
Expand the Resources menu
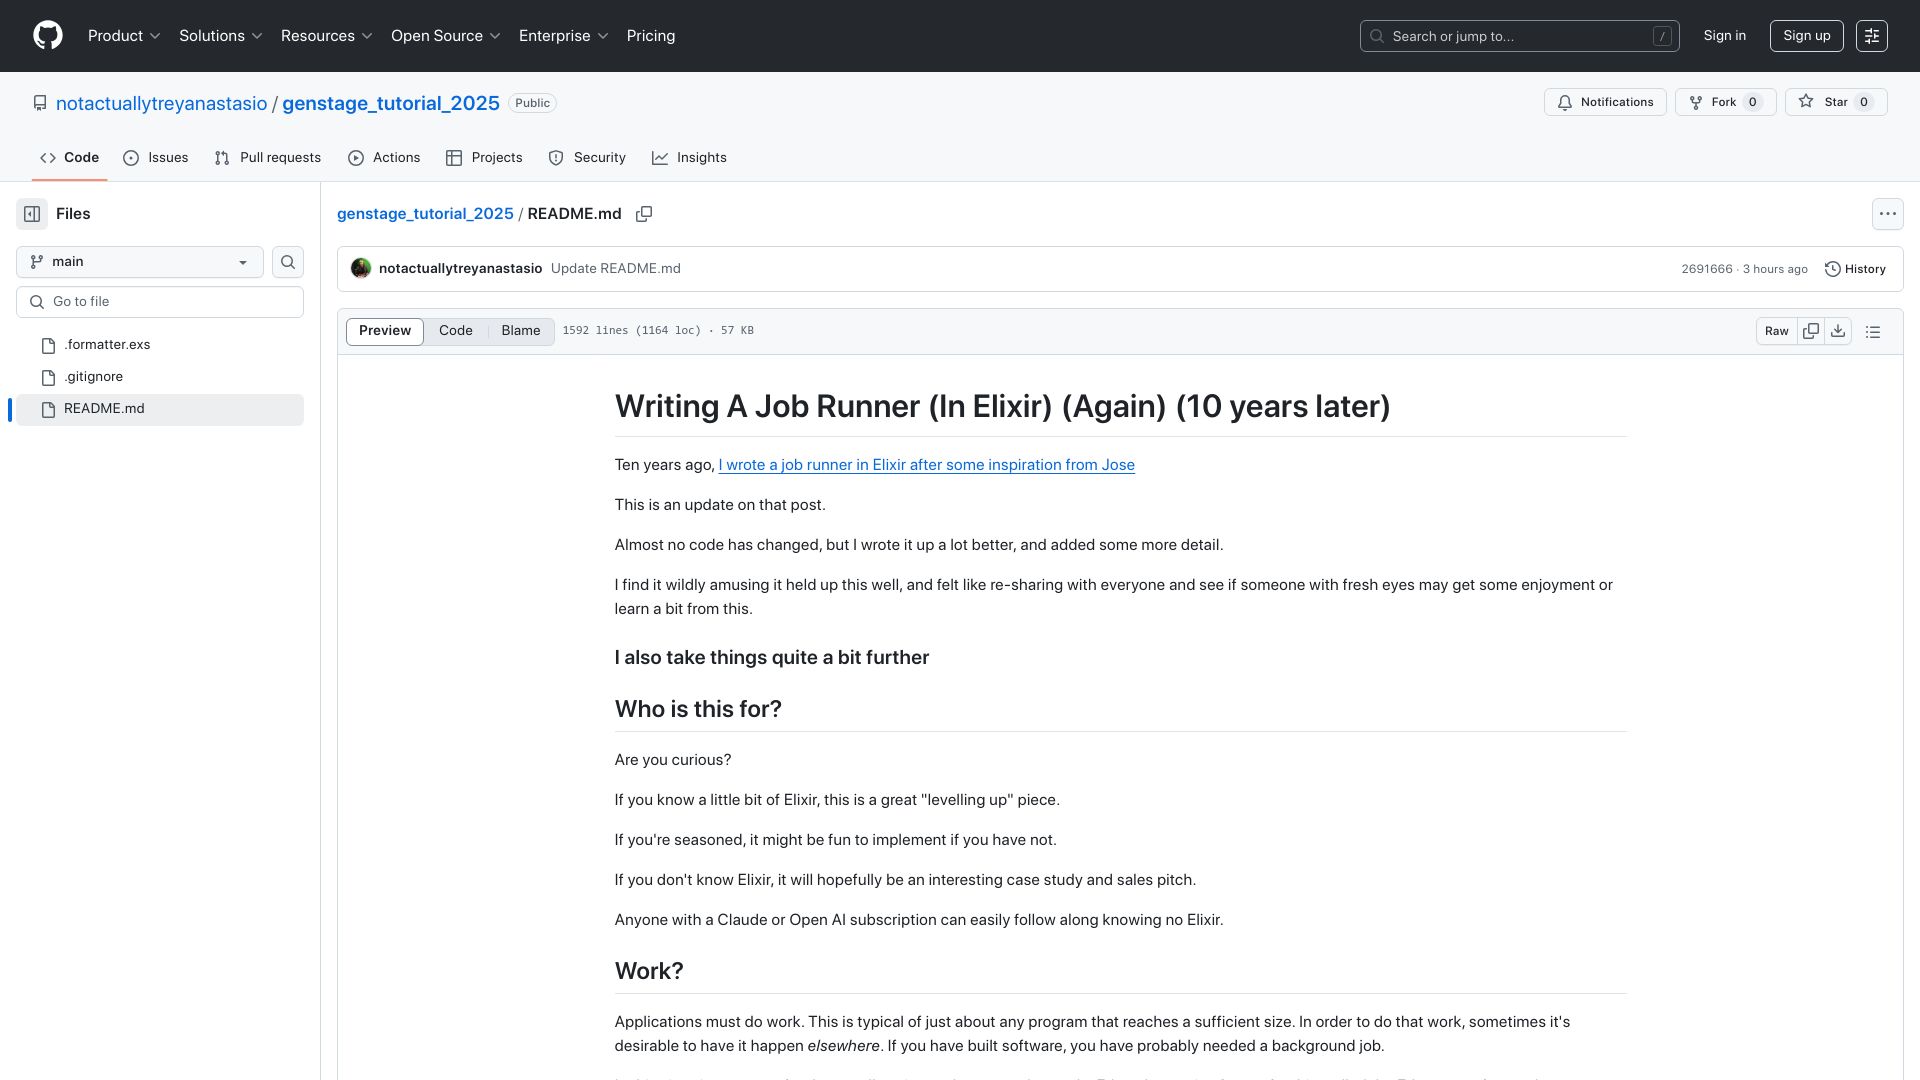pos(326,36)
